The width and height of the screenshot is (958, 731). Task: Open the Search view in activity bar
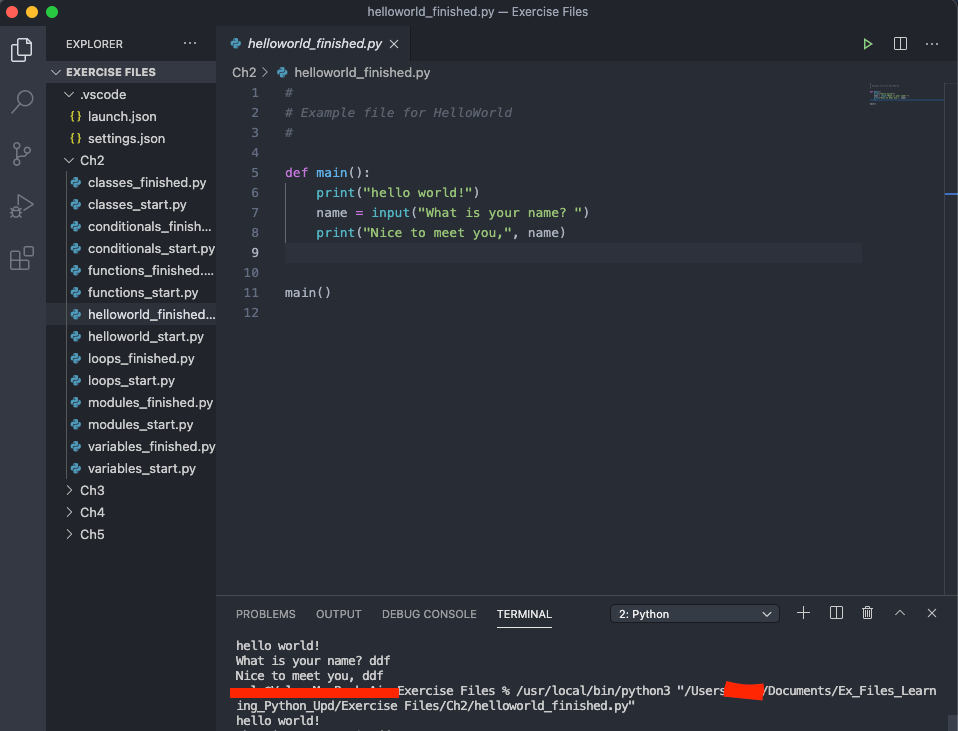coord(22,101)
